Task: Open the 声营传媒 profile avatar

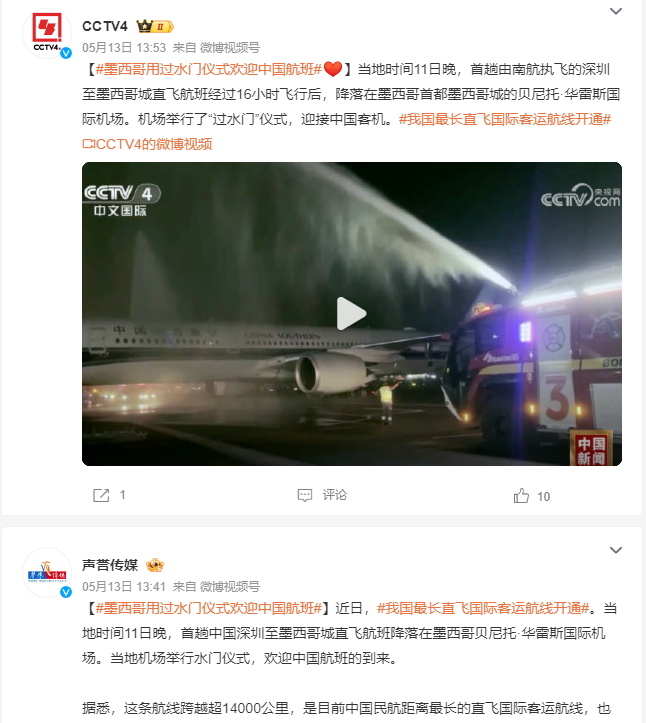Action: 47,572
